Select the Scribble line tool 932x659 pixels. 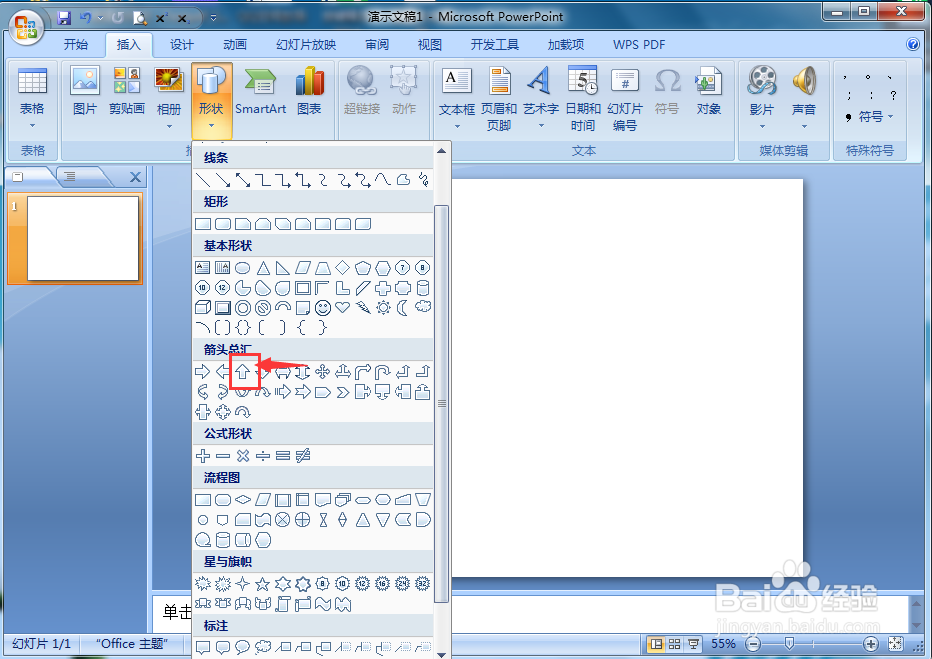tap(423, 180)
